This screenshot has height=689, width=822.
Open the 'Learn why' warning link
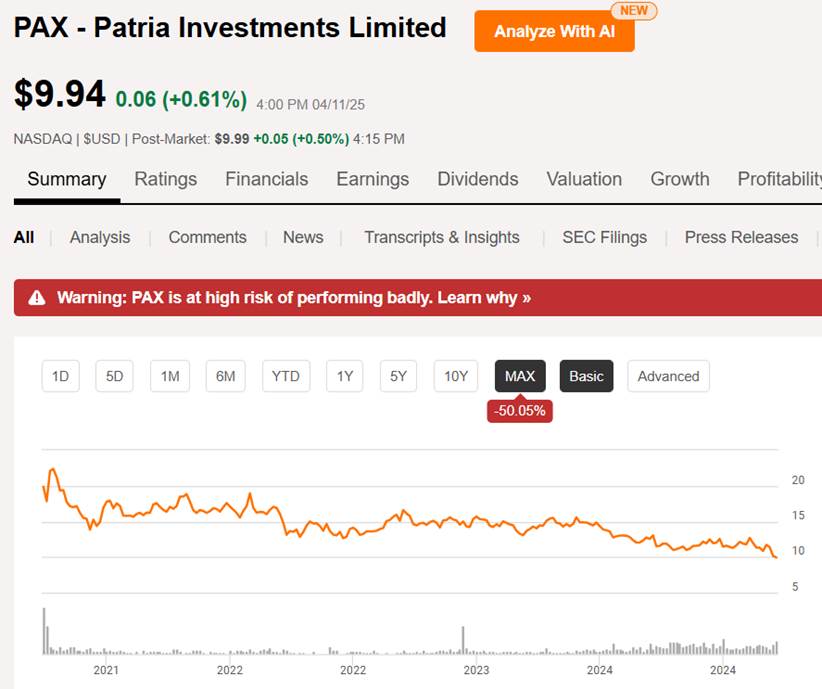pyautogui.click(x=484, y=298)
